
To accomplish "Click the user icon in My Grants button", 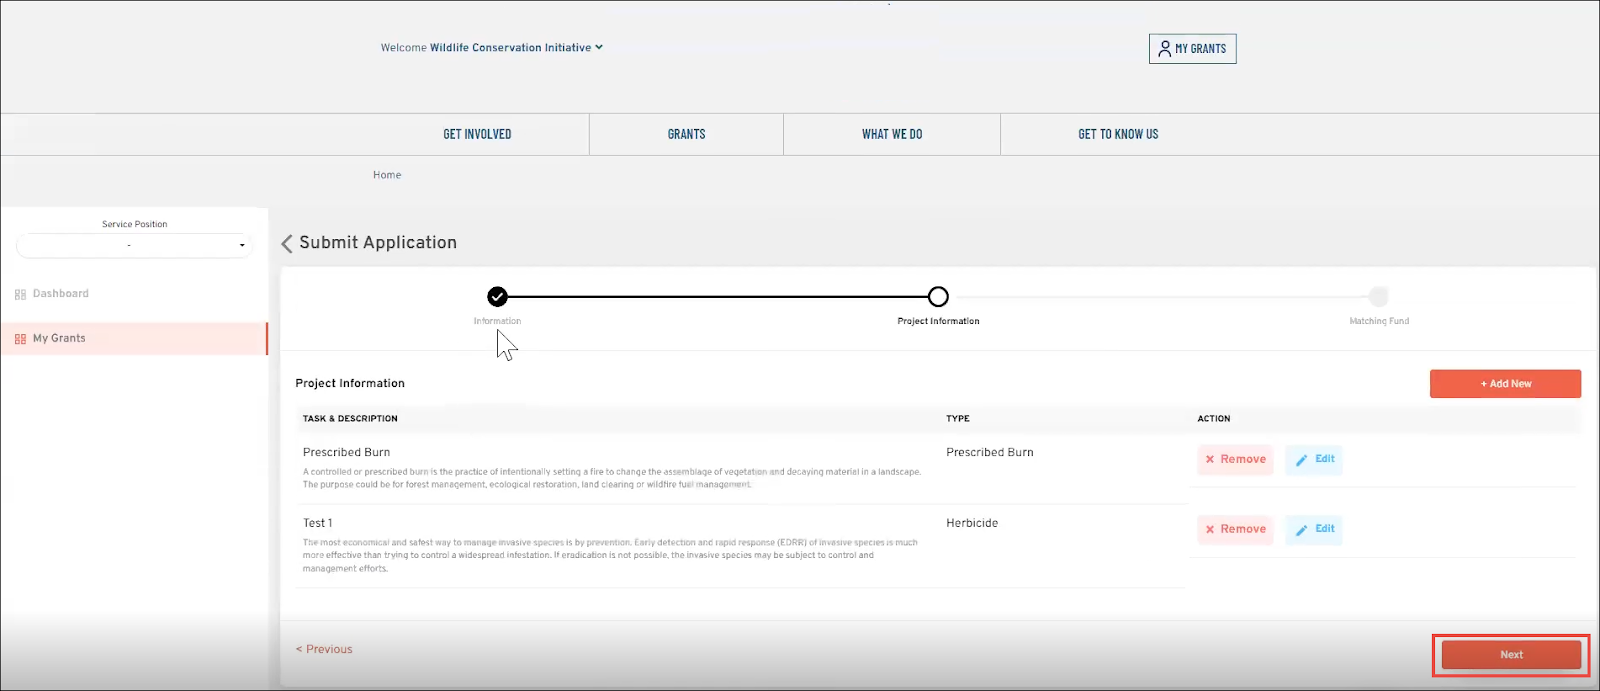I will 1164,48.
